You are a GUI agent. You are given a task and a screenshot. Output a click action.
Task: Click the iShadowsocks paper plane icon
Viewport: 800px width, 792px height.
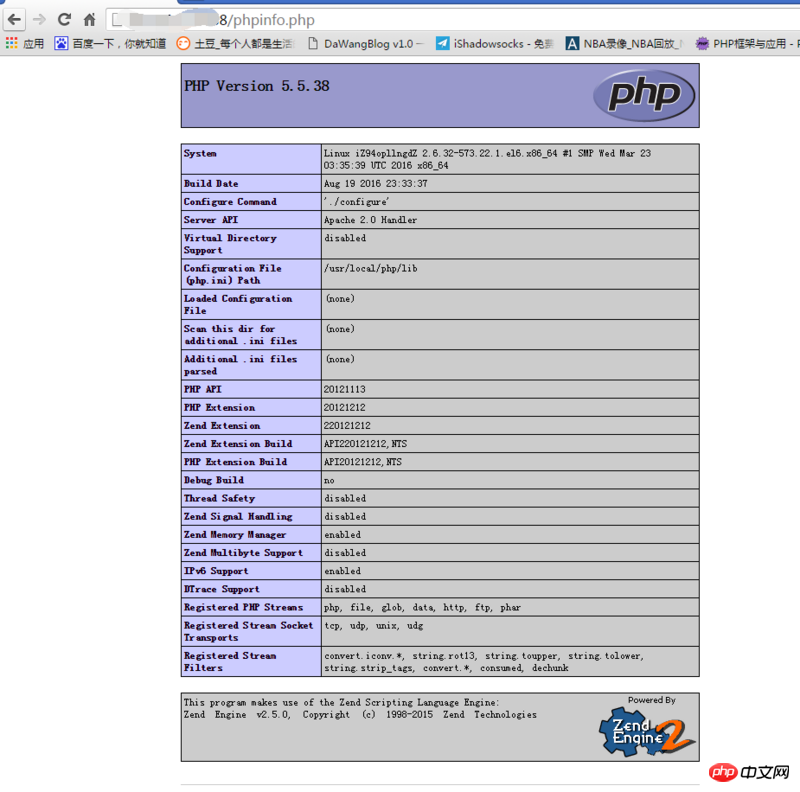tap(442, 43)
